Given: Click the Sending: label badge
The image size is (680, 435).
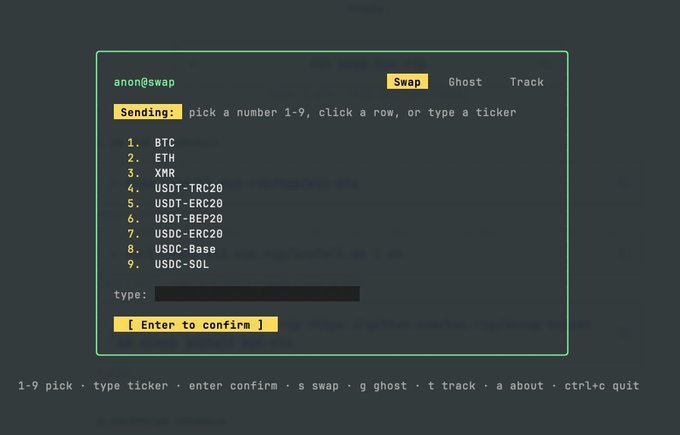Looking at the screenshot, I should tap(147, 112).
